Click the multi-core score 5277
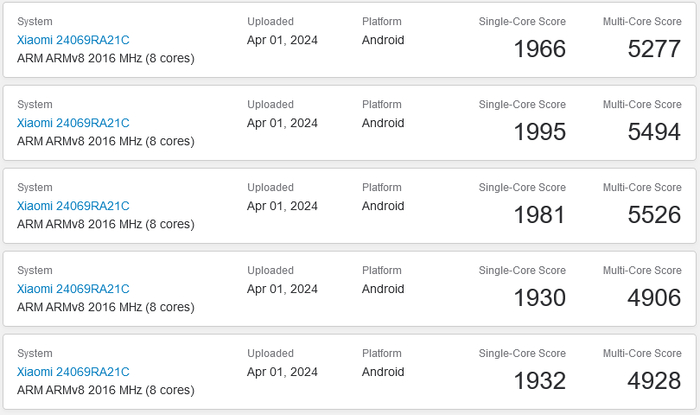 pos(654,49)
